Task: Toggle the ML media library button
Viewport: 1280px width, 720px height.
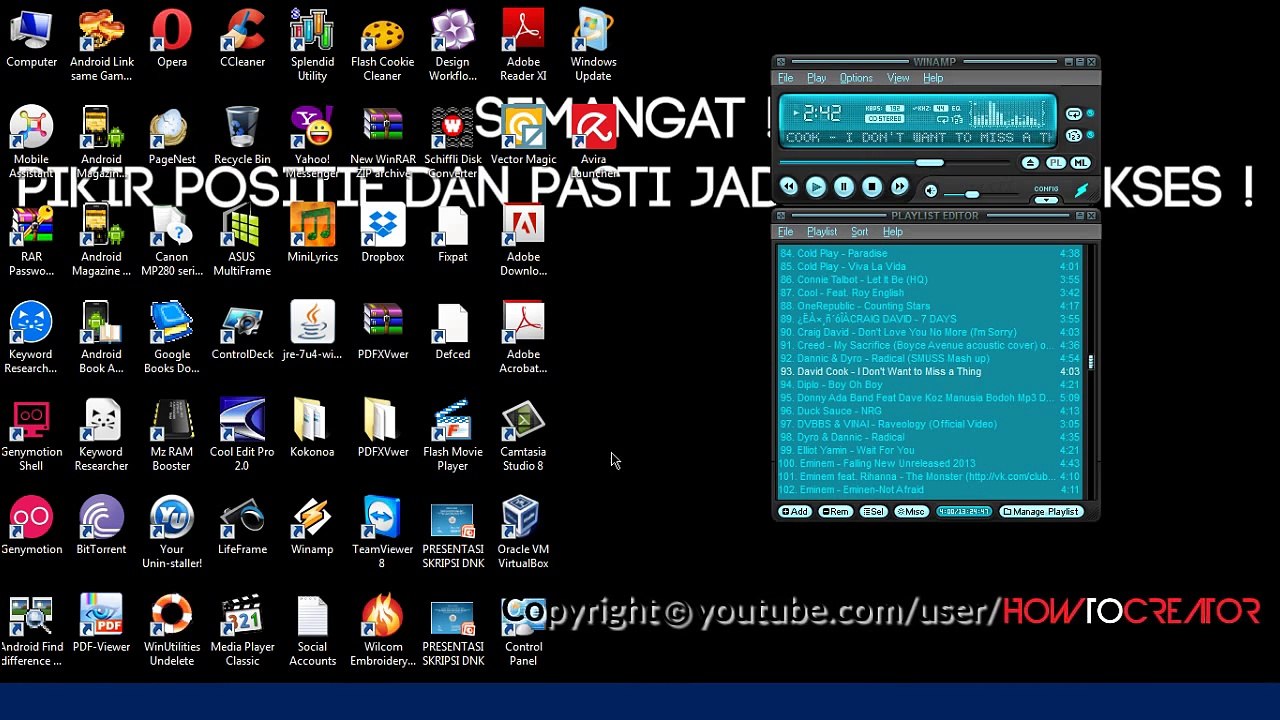Action: [1080, 163]
